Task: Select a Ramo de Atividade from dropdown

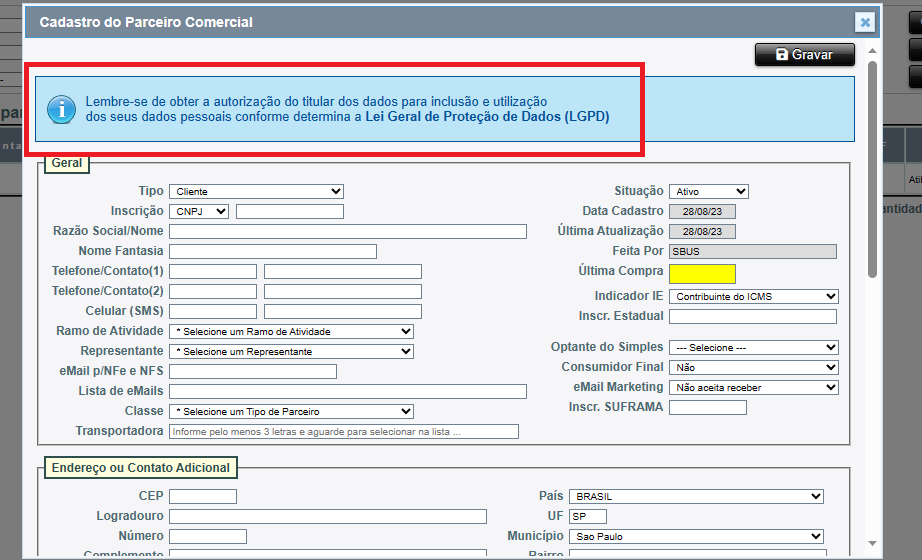Action: tap(291, 331)
